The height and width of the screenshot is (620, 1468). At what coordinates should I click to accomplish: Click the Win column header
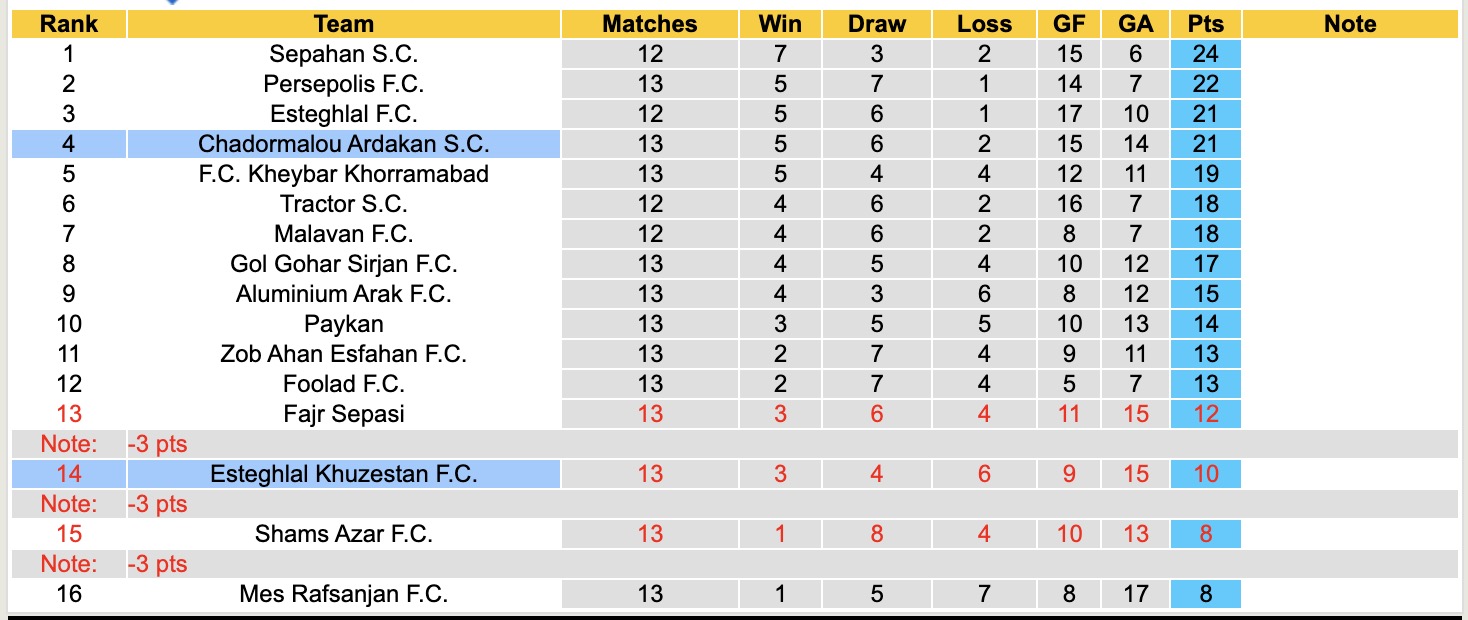pos(780,24)
